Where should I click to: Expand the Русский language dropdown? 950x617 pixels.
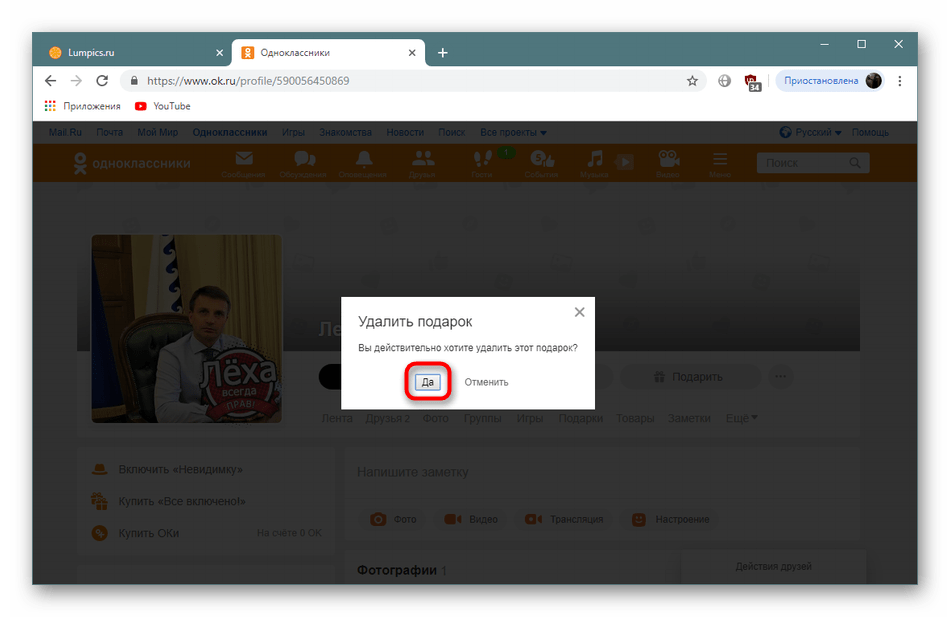(811, 132)
